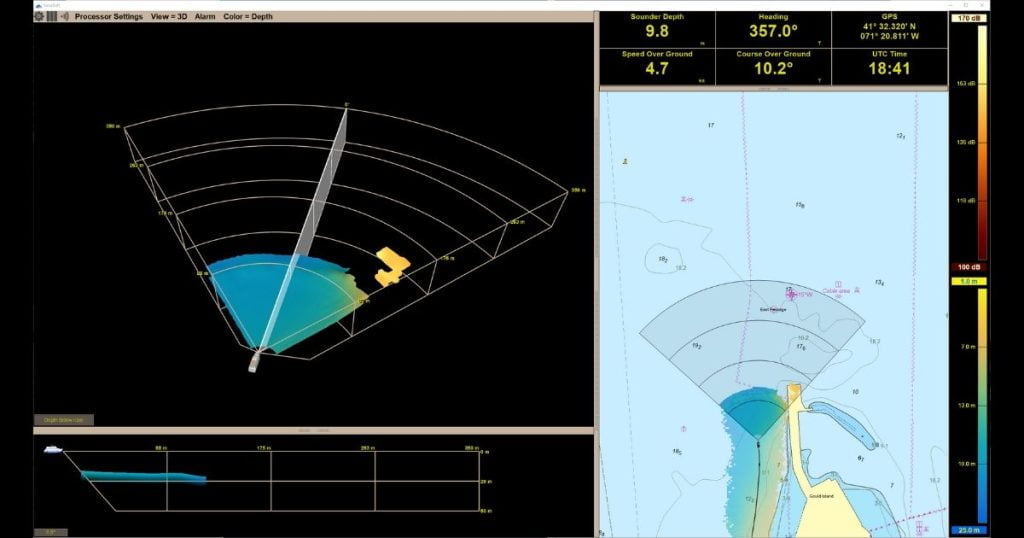1024x538 pixels.
Task: Open the settings gear icon
Action: [39, 17]
